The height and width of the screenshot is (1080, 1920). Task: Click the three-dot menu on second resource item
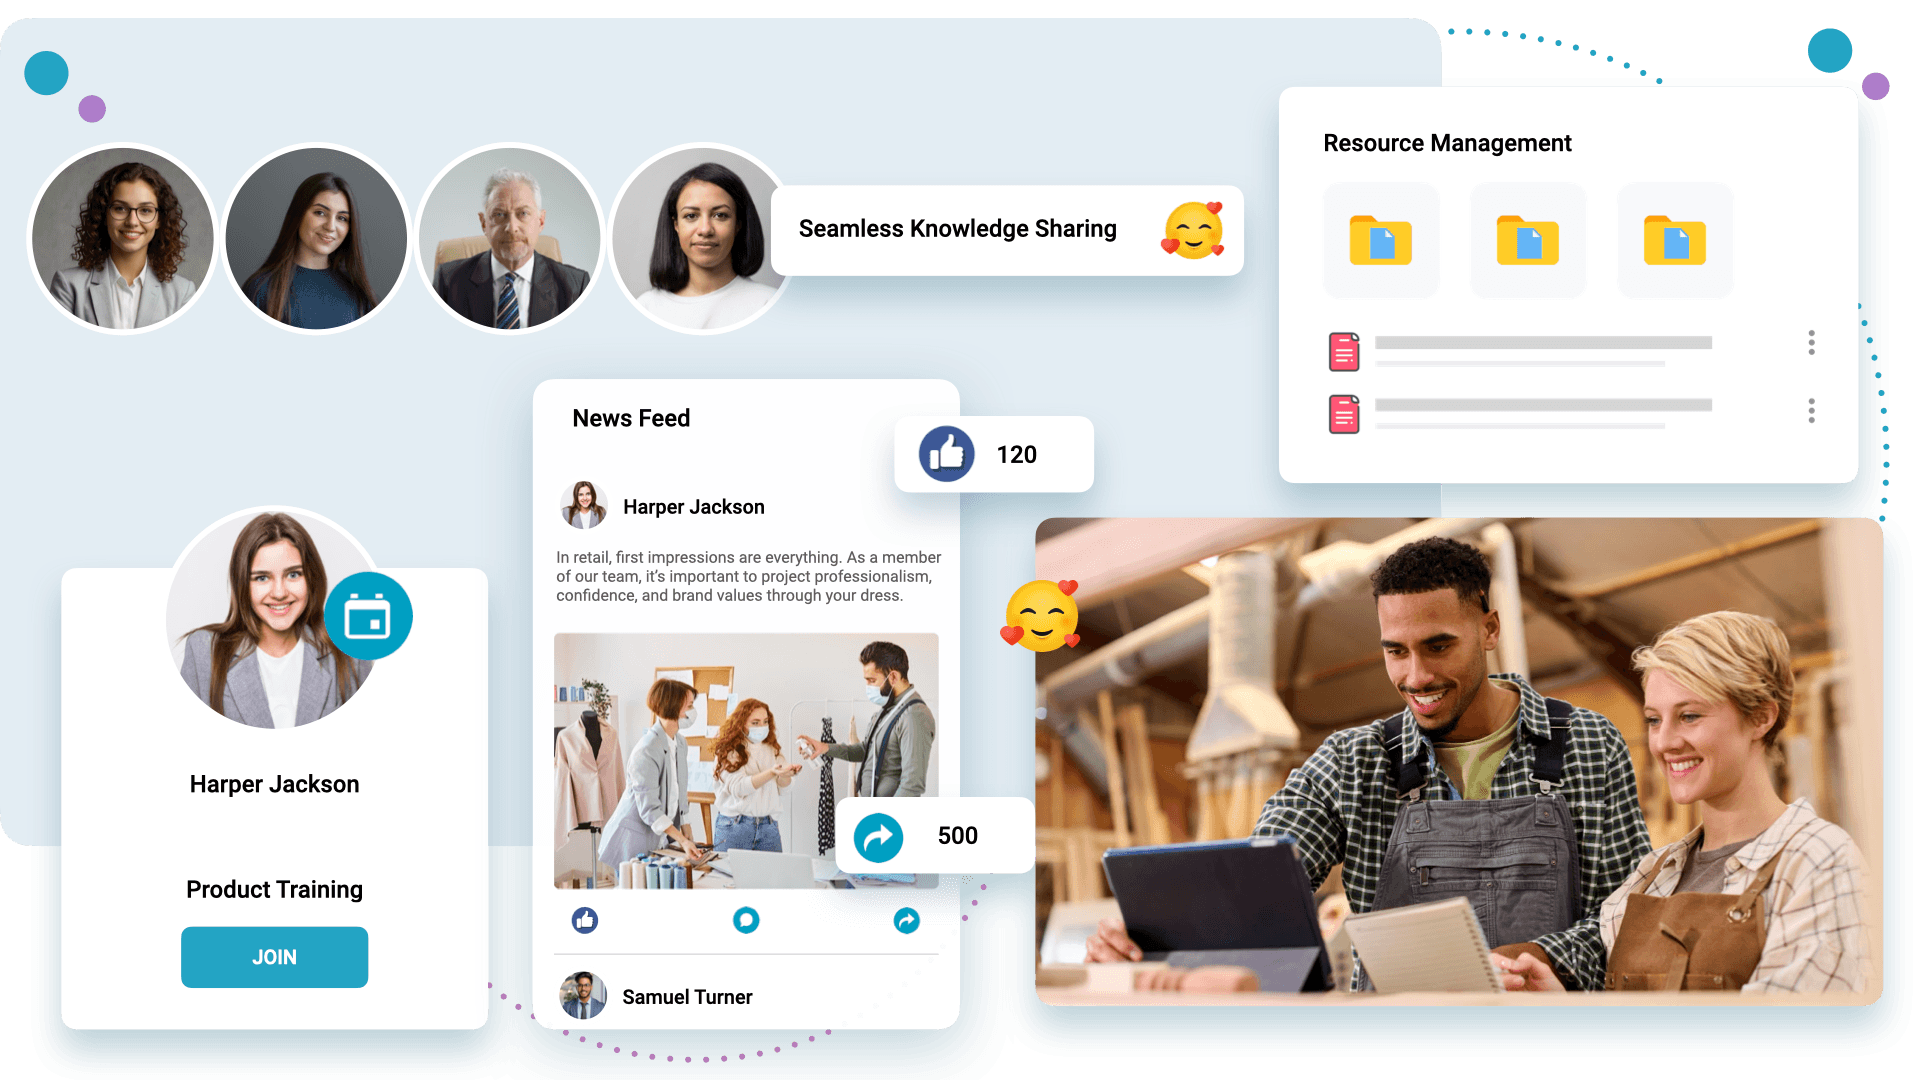click(1812, 410)
